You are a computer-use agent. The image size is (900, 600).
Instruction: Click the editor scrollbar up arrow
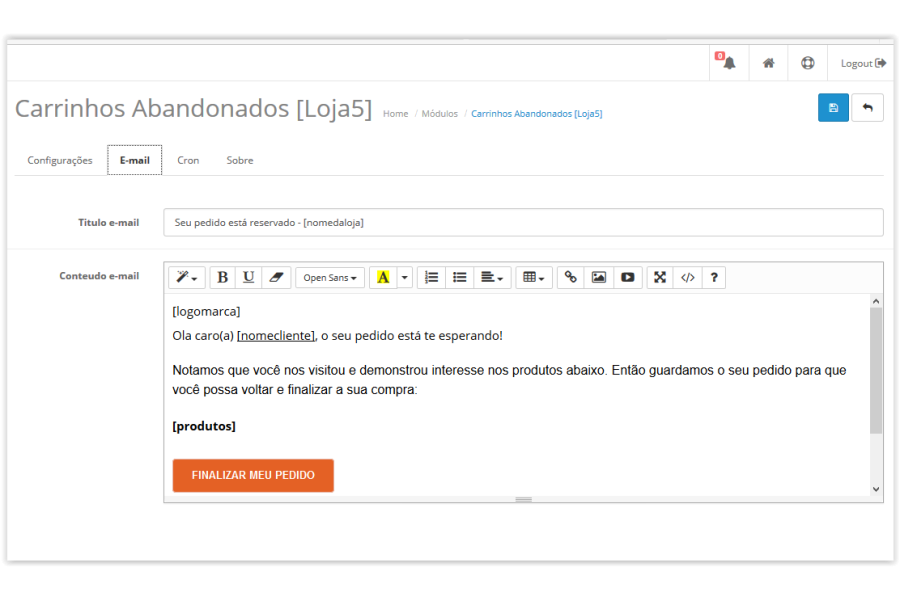tap(876, 301)
